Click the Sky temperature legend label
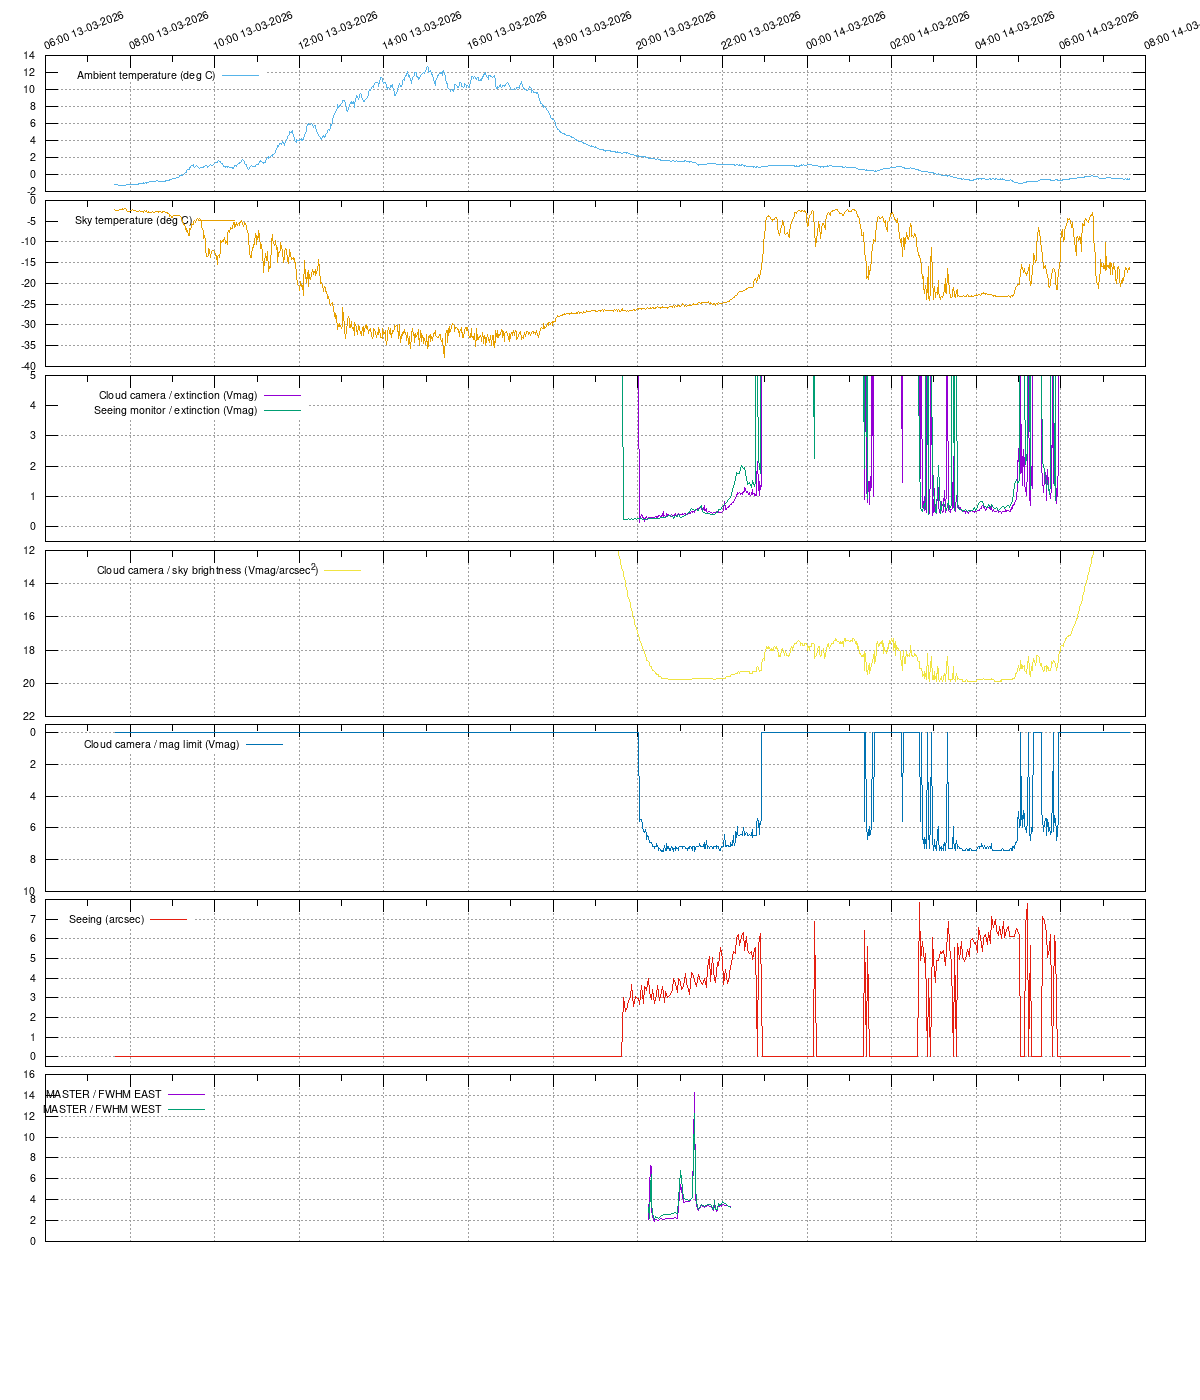Screen dimensions: 1200x1400 (132, 220)
